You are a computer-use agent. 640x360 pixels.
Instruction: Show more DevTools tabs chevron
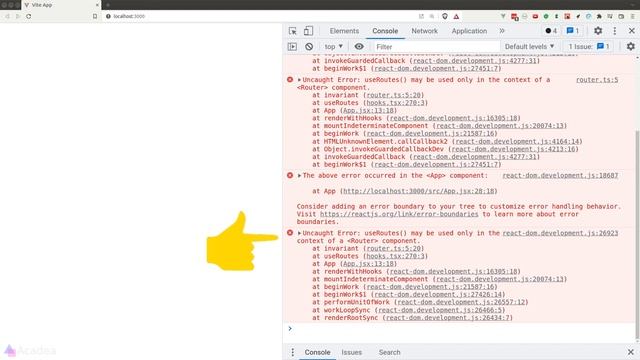[x=502, y=31]
